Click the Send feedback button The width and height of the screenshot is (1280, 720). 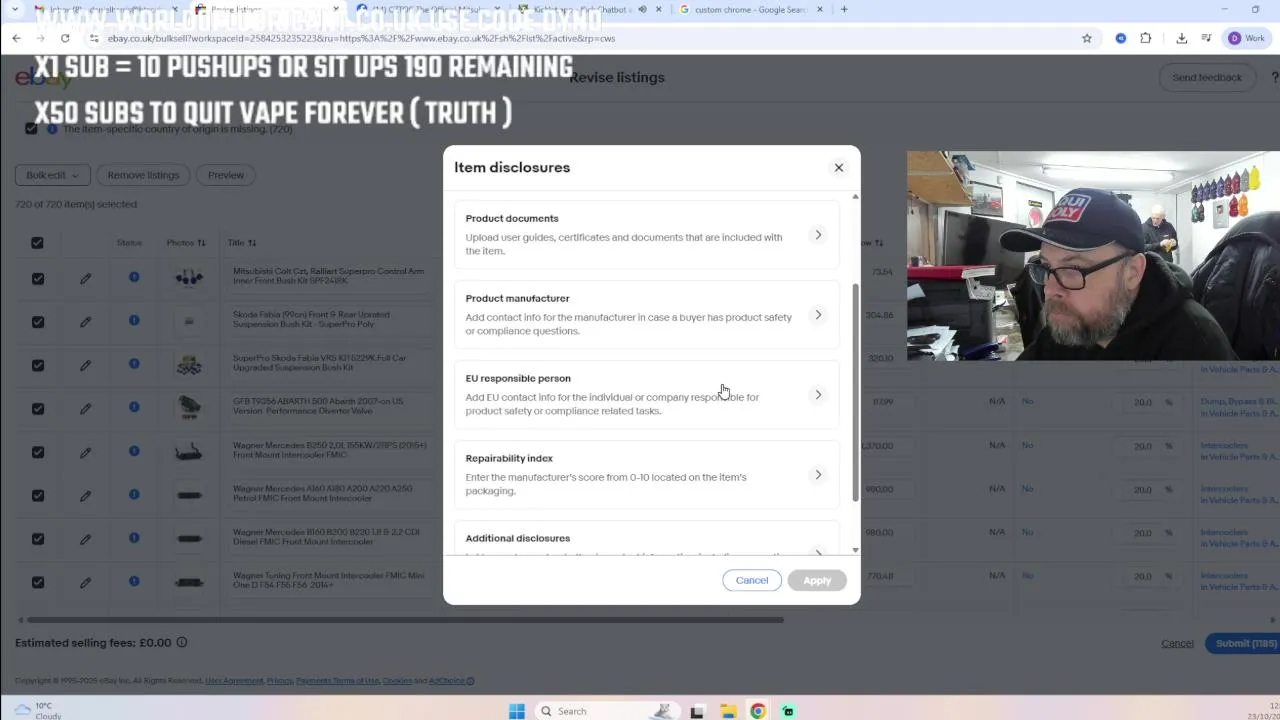coord(1207,77)
